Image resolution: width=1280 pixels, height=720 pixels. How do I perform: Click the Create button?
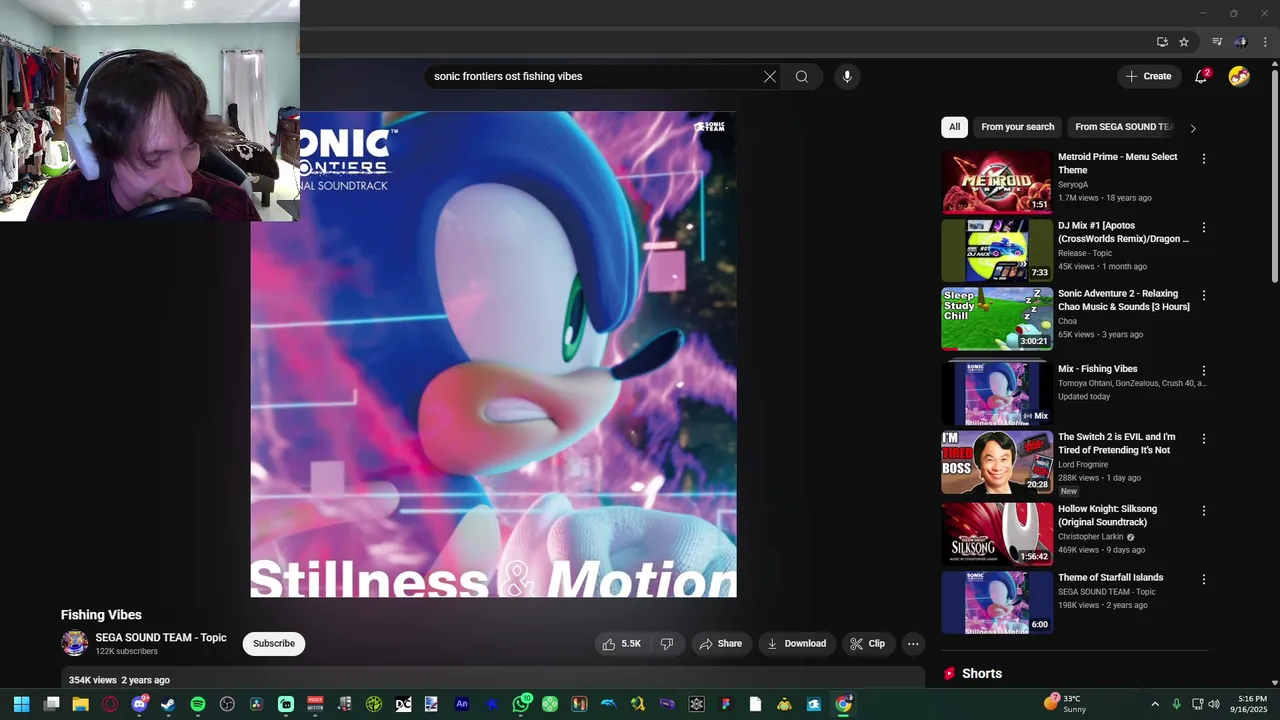[1148, 76]
